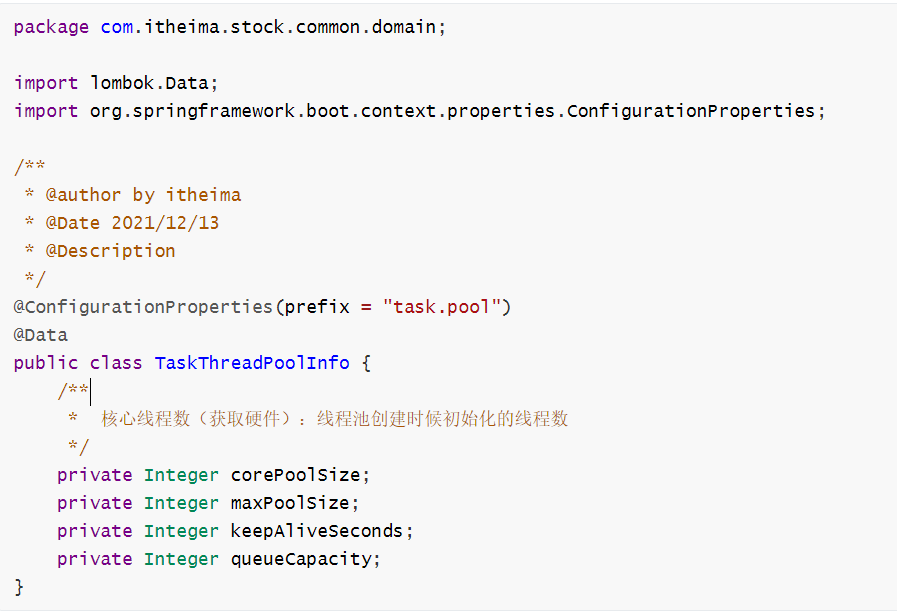Screen dimensions: 897x616
Task: Click the @Date 2021/12/13 comment line
Action: coord(132,223)
